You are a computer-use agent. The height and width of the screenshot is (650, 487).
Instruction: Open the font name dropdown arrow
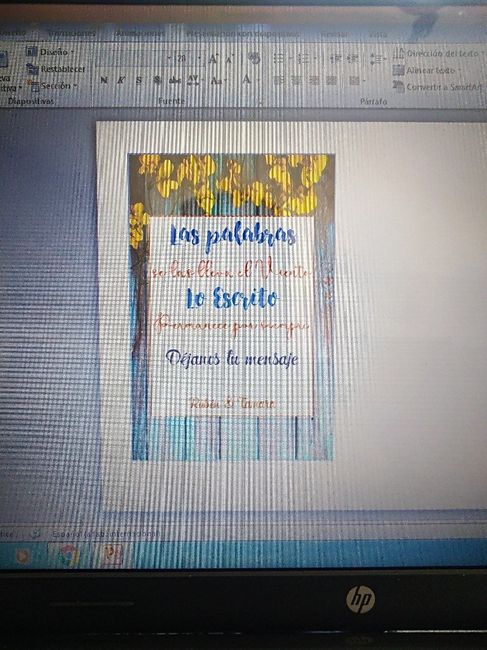click(x=170, y=58)
